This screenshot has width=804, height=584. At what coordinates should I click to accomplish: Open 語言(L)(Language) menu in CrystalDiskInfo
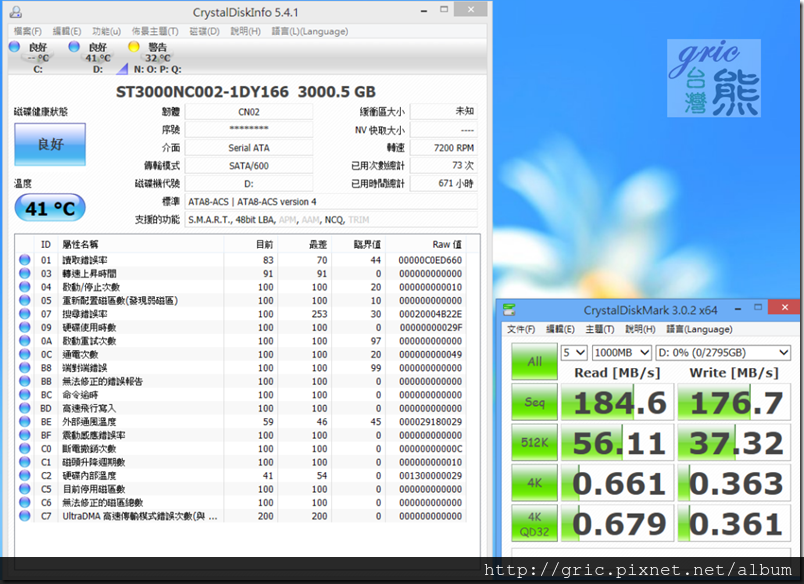(310, 31)
